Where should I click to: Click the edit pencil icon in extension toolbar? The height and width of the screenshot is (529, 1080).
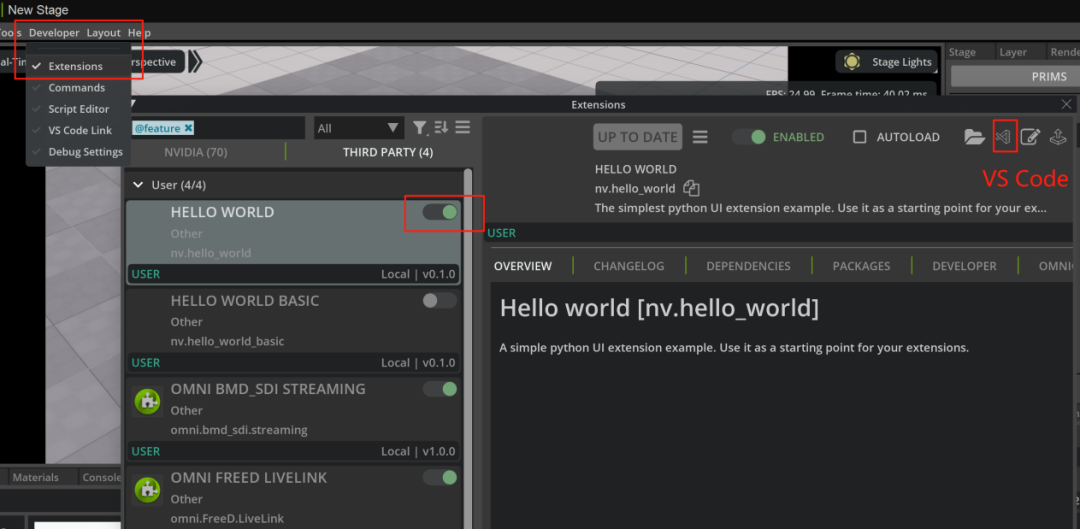1030,136
